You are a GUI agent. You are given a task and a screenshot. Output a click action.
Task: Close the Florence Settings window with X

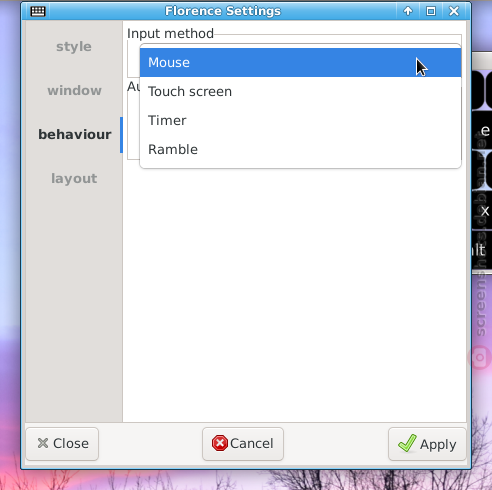pos(454,11)
